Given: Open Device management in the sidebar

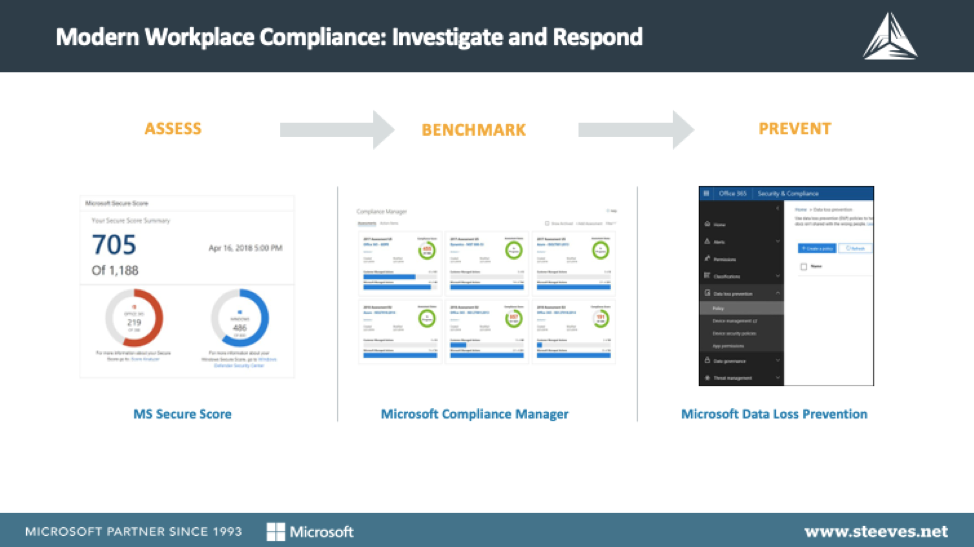Looking at the screenshot, I should pos(735,321).
